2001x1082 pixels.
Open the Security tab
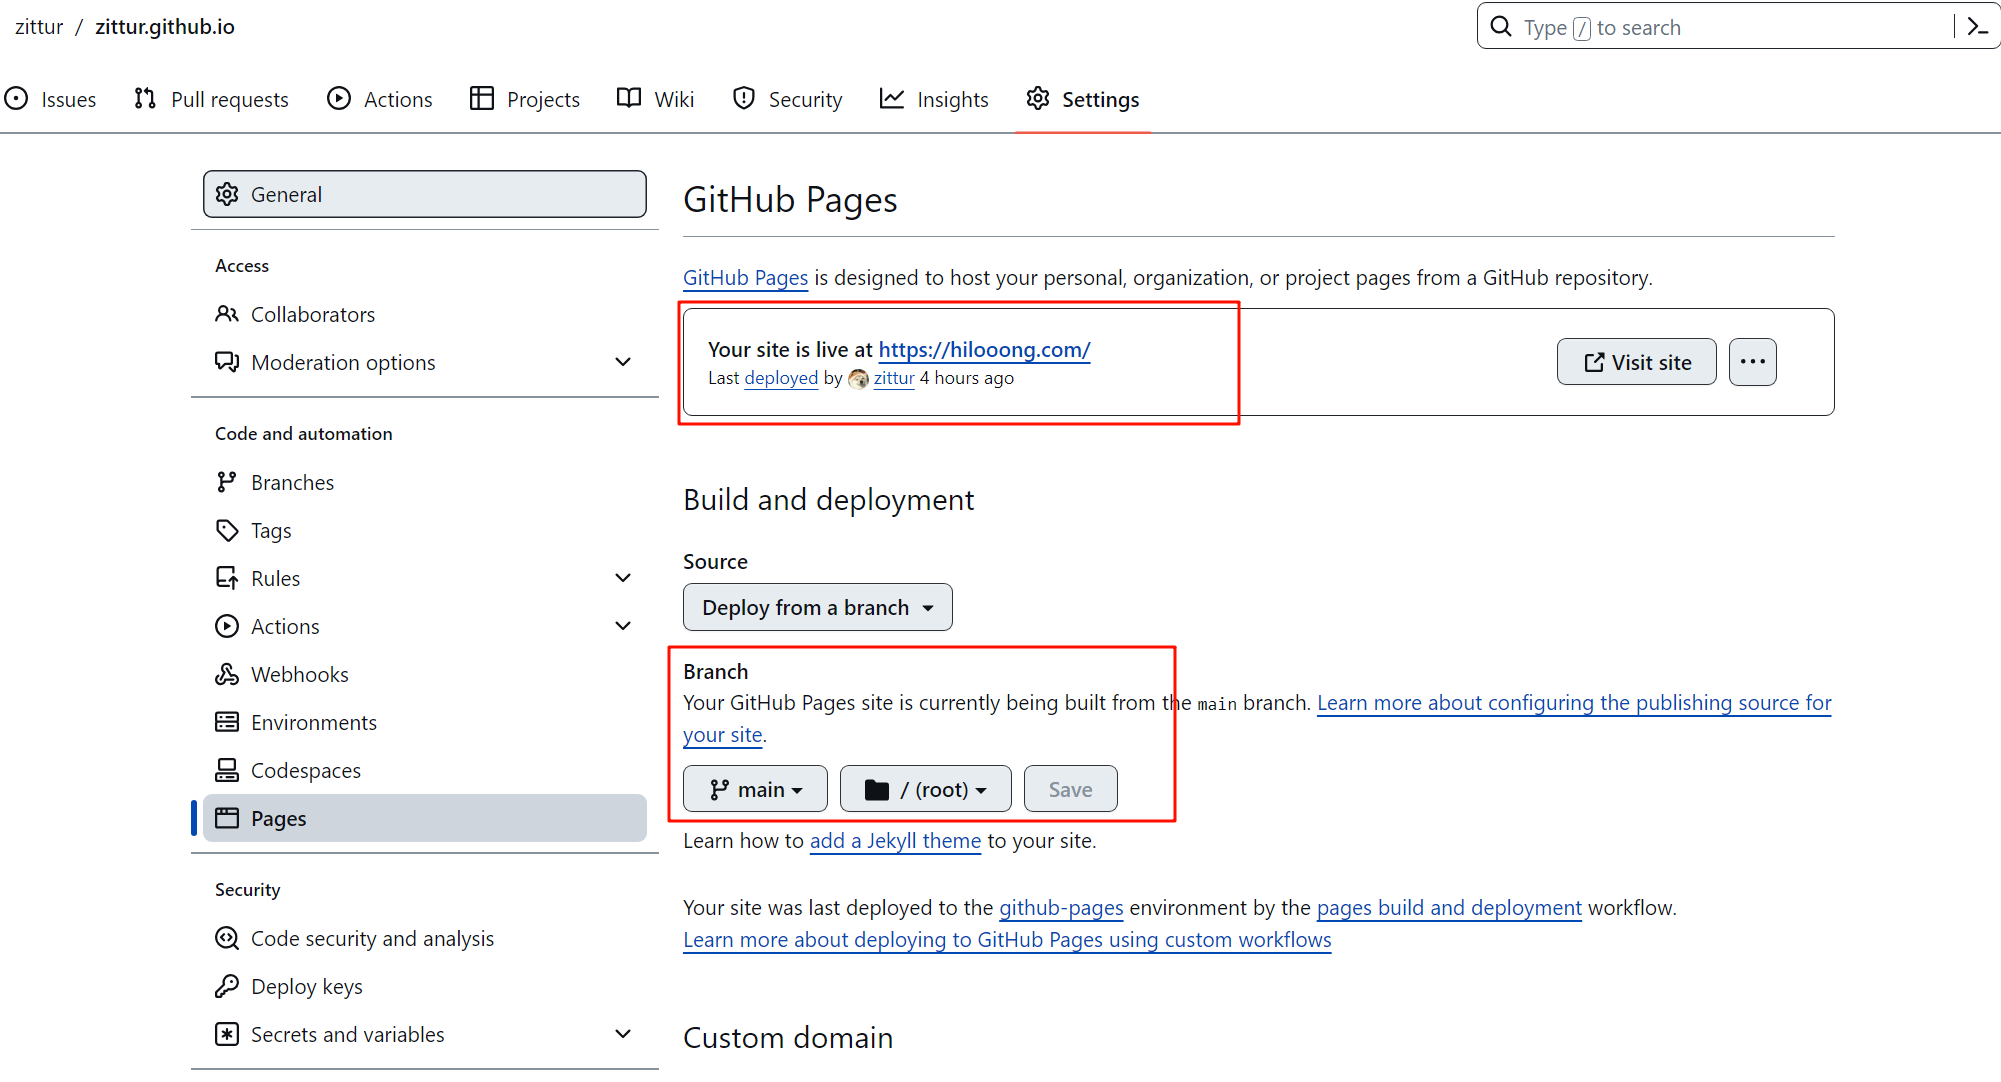point(788,99)
